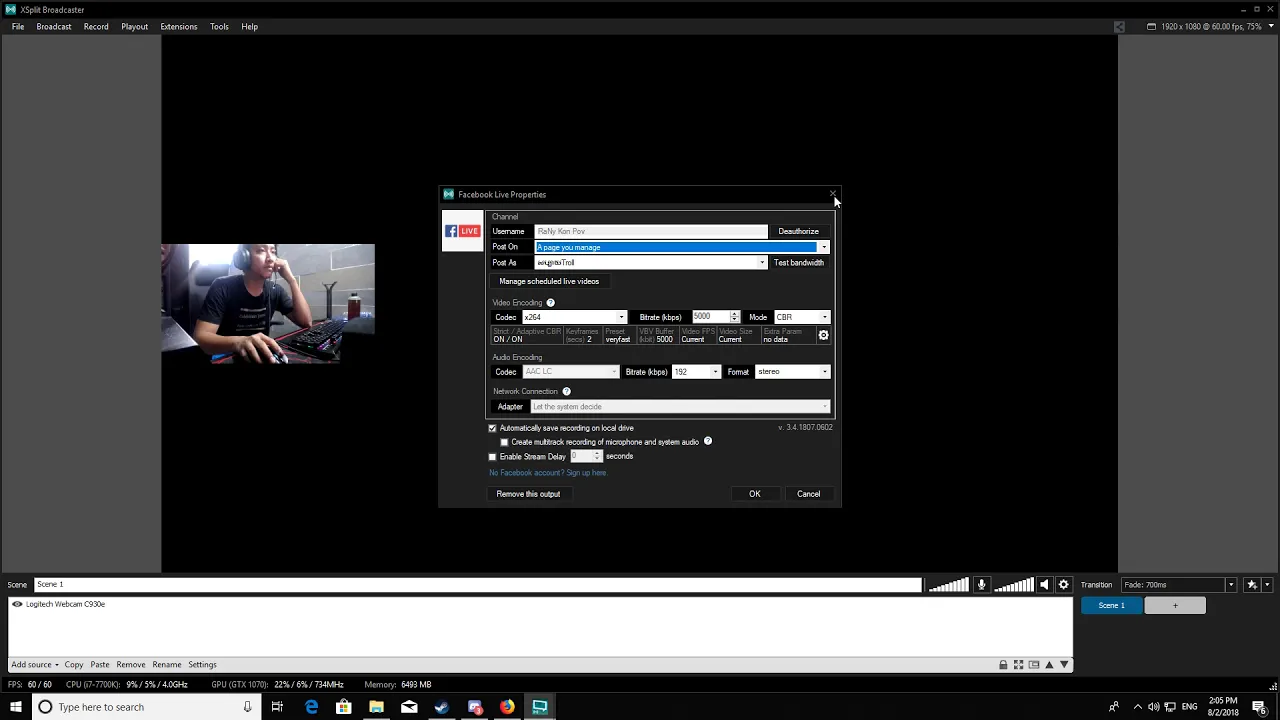Image resolution: width=1280 pixels, height=720 pixels.
Task: Click the video Bitrate stepper arrows
Action: click(735, 317)
